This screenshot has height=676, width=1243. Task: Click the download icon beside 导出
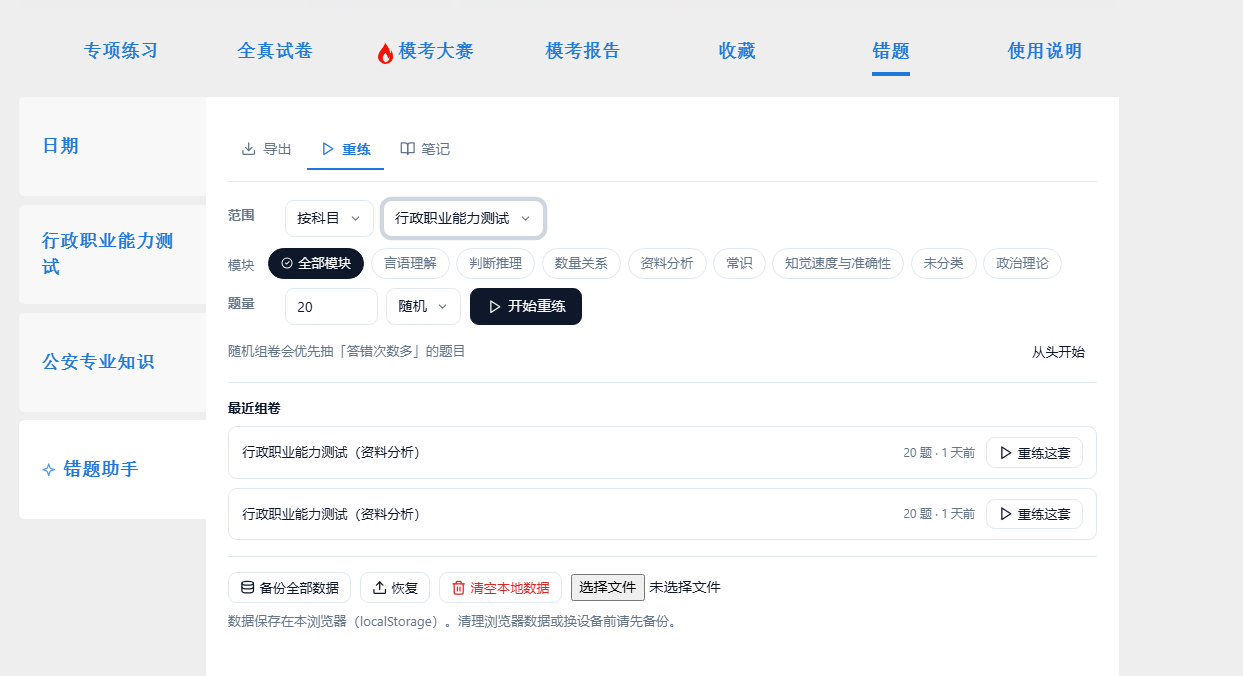(x=249, y=149)
